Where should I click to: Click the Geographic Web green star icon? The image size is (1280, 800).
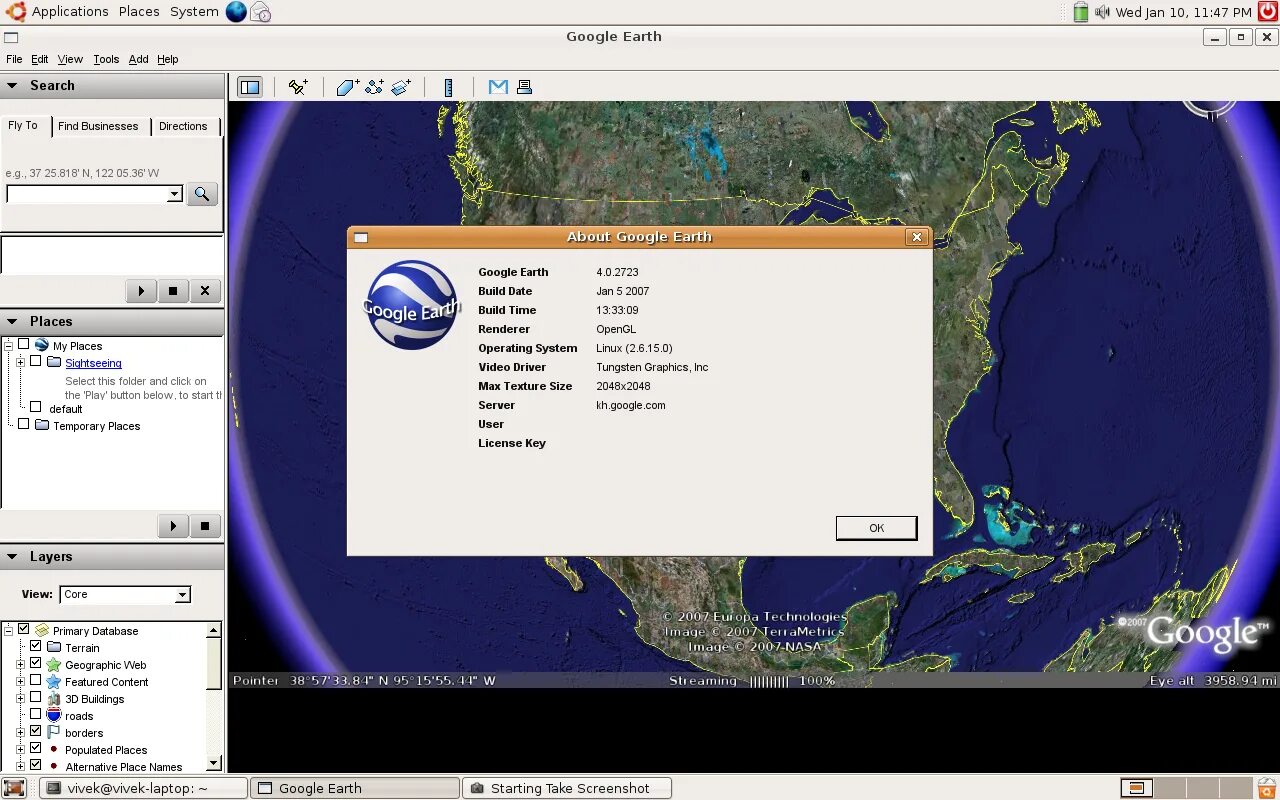[54, 664]
